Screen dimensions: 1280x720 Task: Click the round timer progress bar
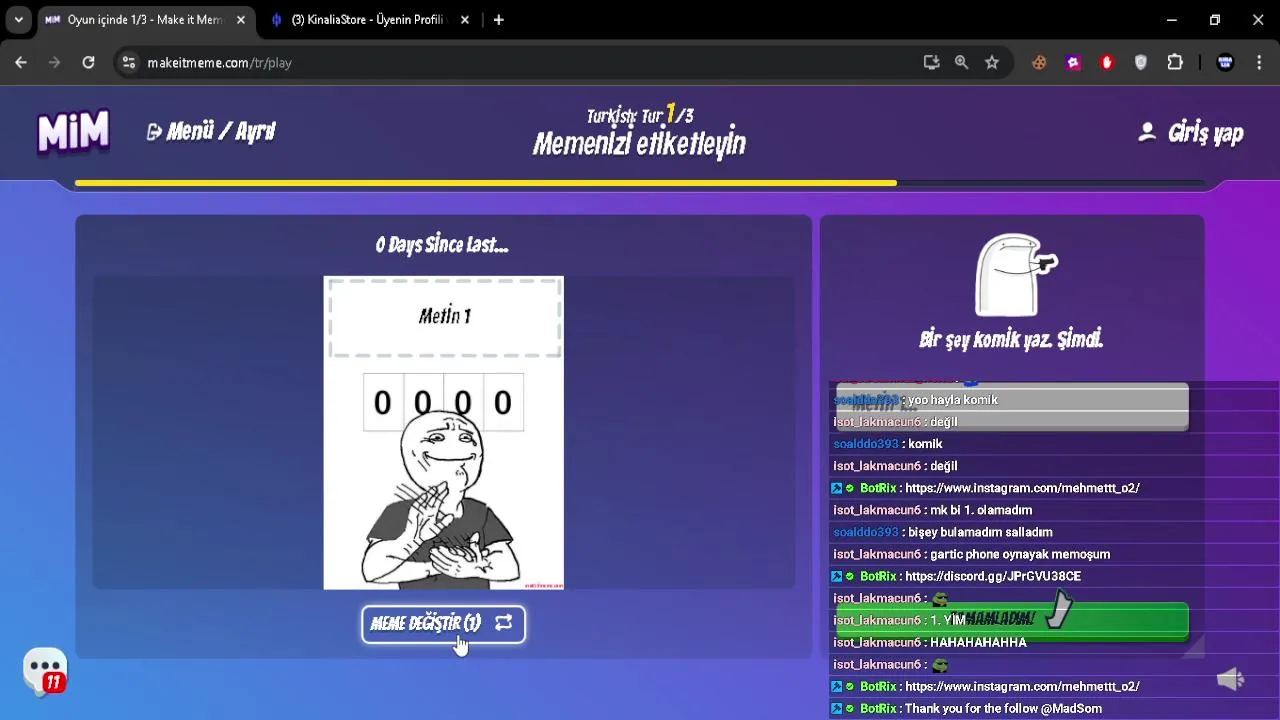(x=640, y=183)
